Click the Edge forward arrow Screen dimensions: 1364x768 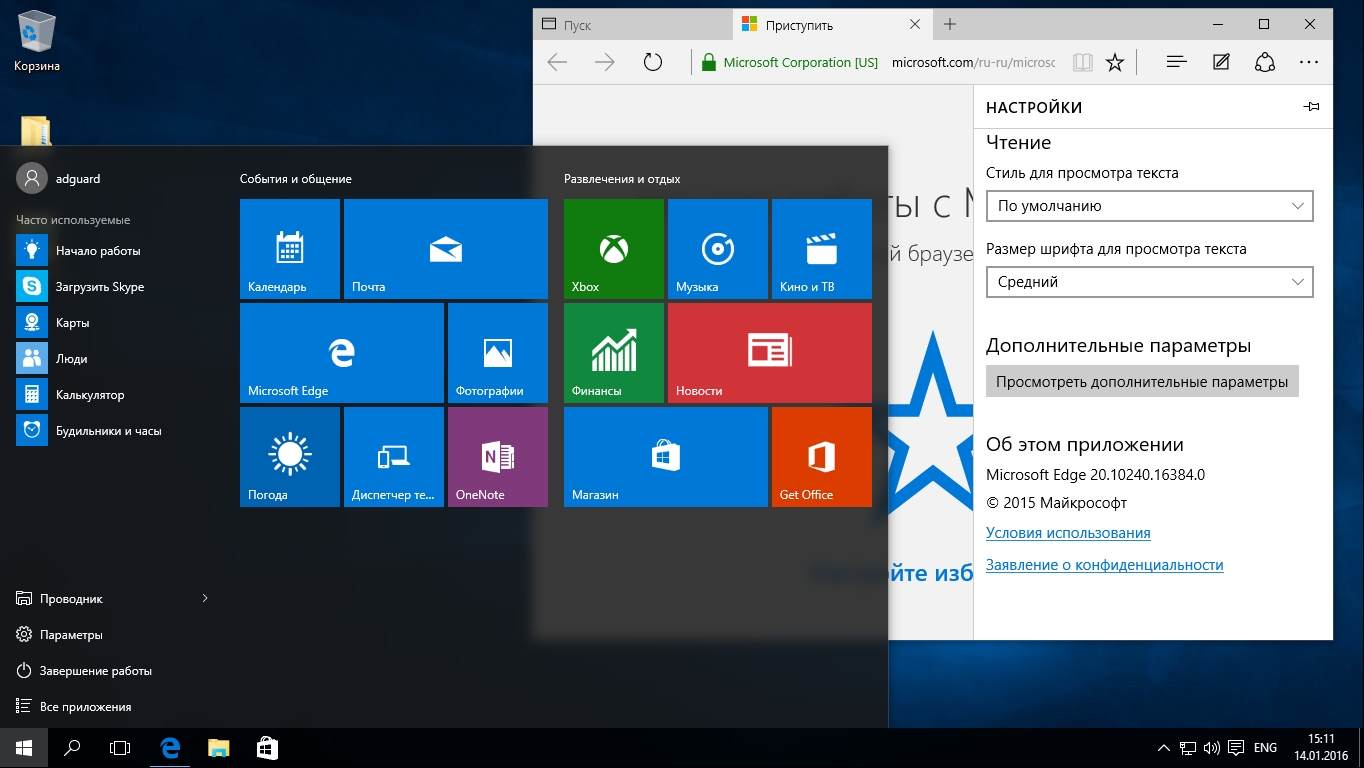[605, 62]
